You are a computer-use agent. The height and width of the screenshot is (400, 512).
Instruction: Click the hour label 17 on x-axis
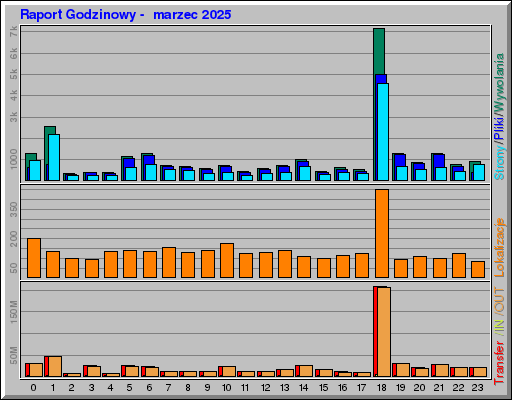point(361,388)
